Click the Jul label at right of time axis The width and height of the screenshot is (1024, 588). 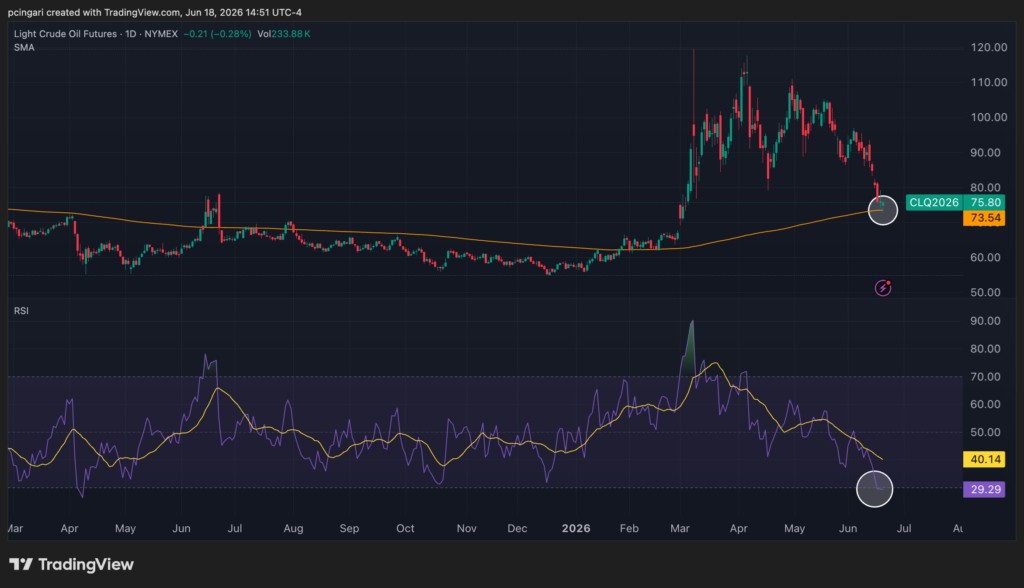[904, 529]
